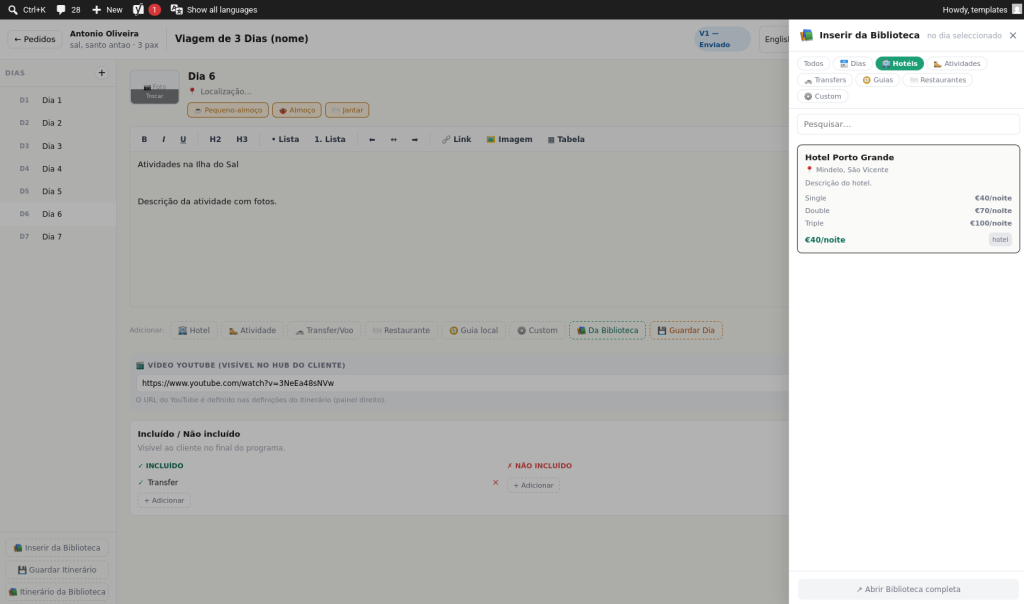Insert a table with Tabela
The height and width of the screenshot is (604, 1024).
click(566, 139)
